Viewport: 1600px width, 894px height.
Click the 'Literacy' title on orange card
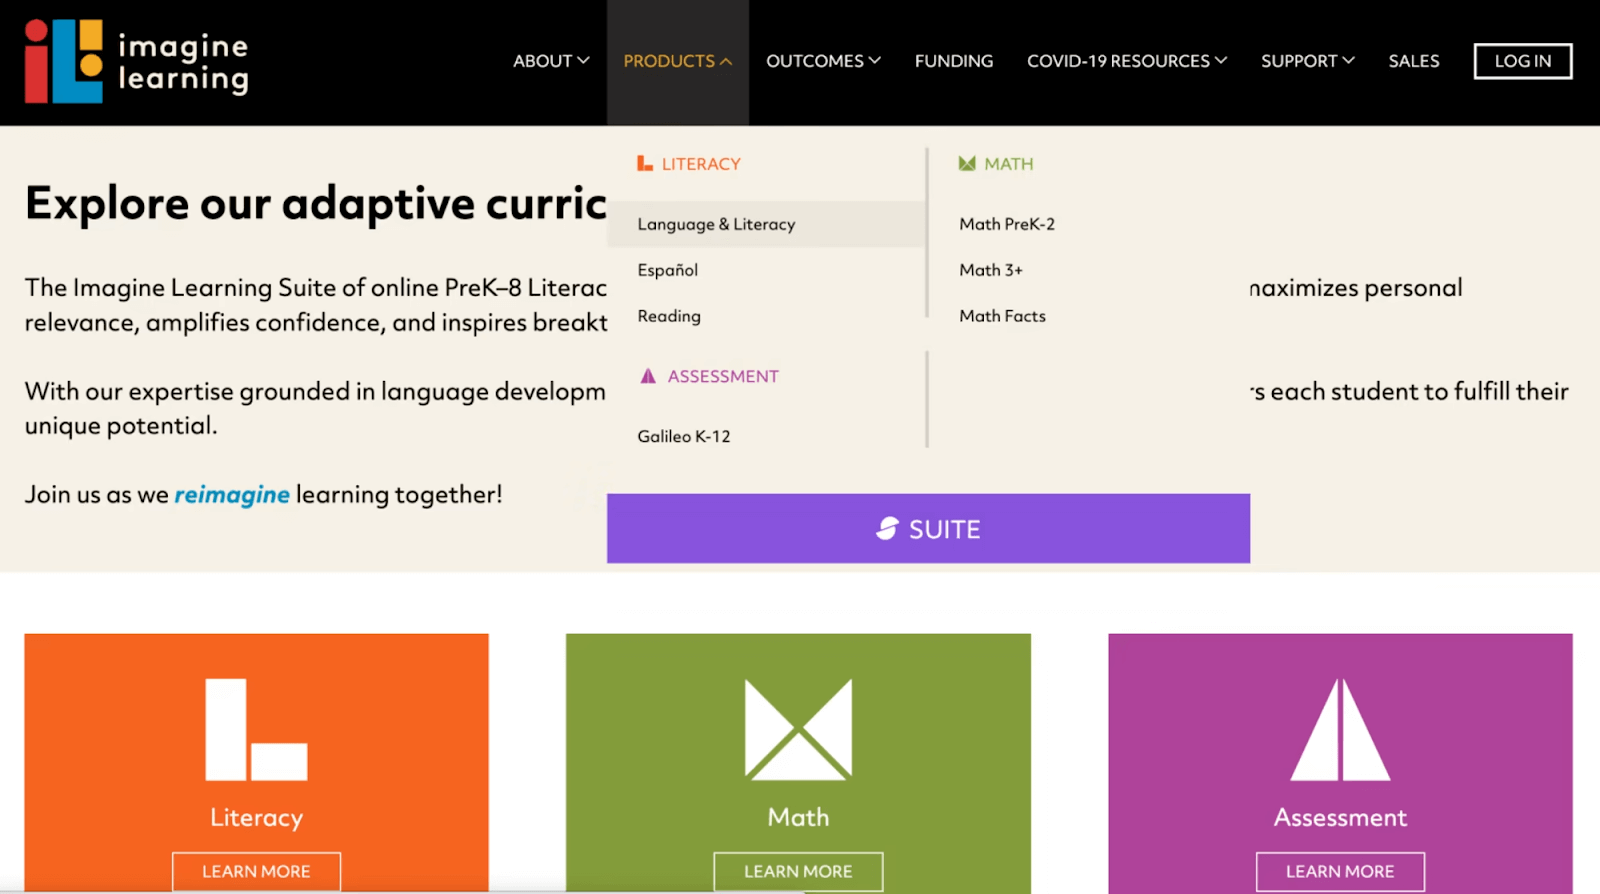coord(256,817)
